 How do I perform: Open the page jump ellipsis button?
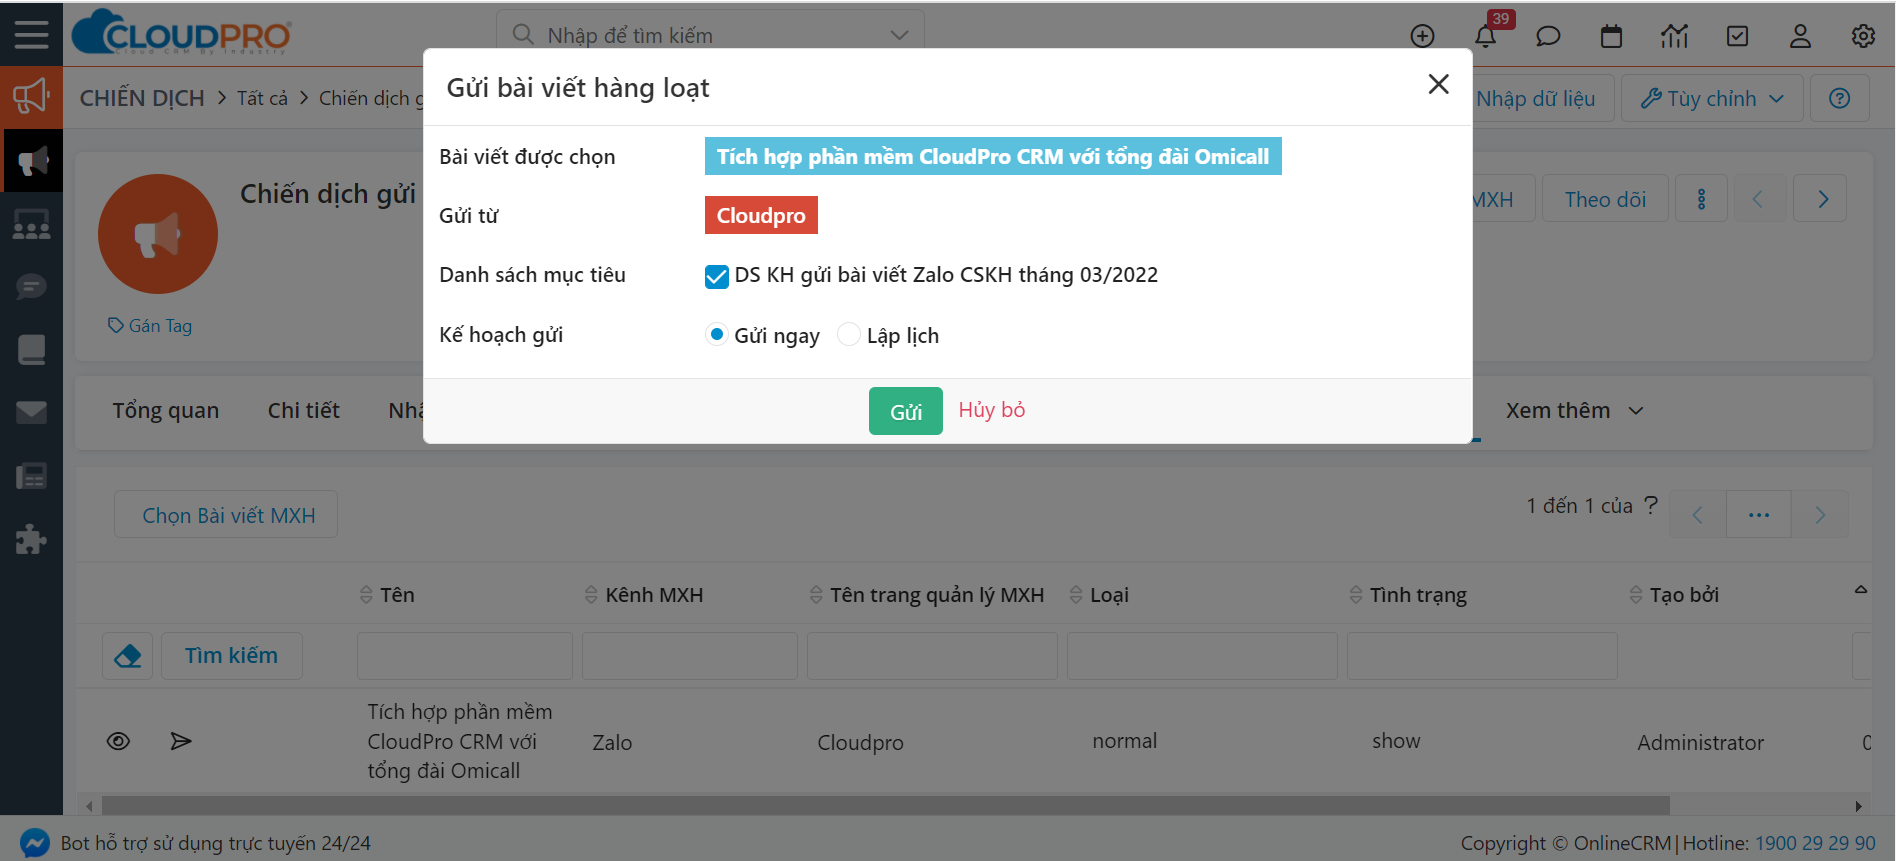click(1759, 515)
